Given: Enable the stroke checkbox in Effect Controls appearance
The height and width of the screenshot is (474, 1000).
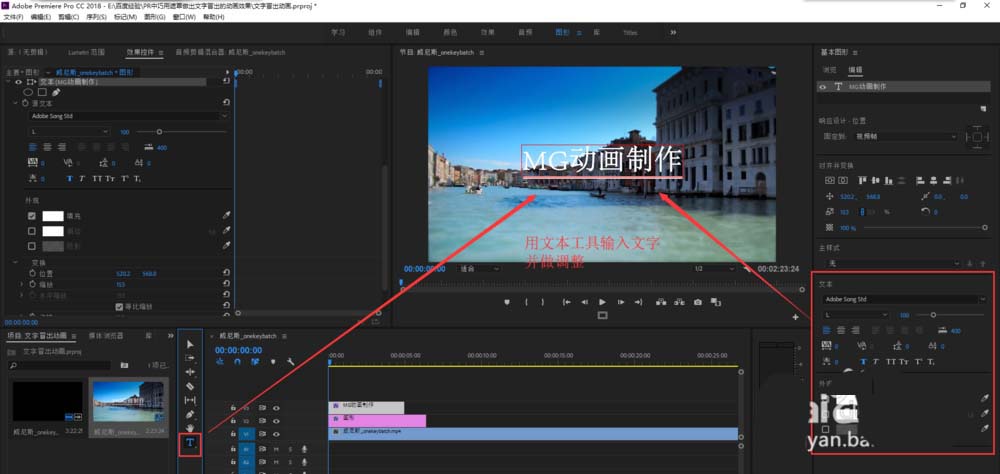Looking at the screenshot, I should [32, 231].
